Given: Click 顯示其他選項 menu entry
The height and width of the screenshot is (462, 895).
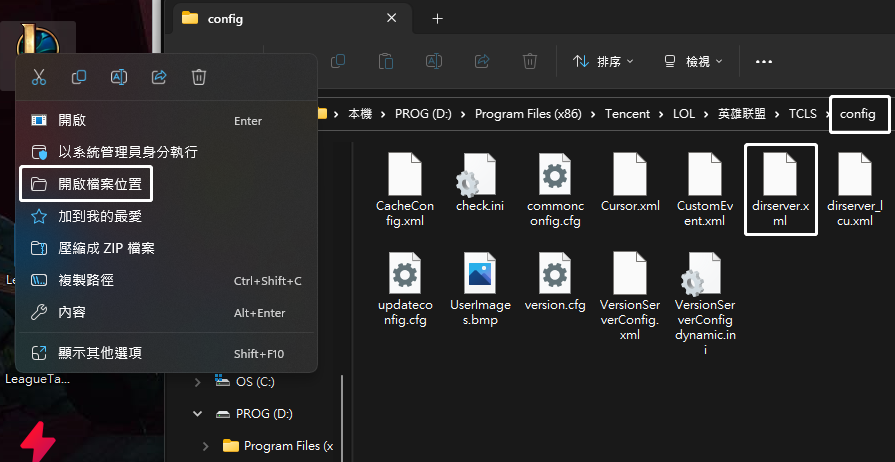Looking at the screenshot, I should [100, 352].
